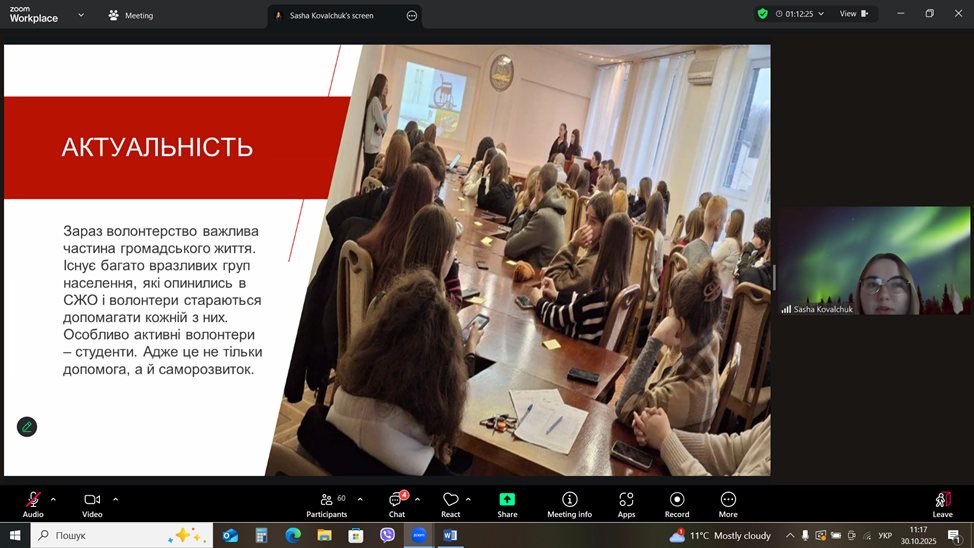Open the Zoom Workplace dropdown chevron
Image resolution: width=974 pixels, height=548 pixels.
point(81,15)
